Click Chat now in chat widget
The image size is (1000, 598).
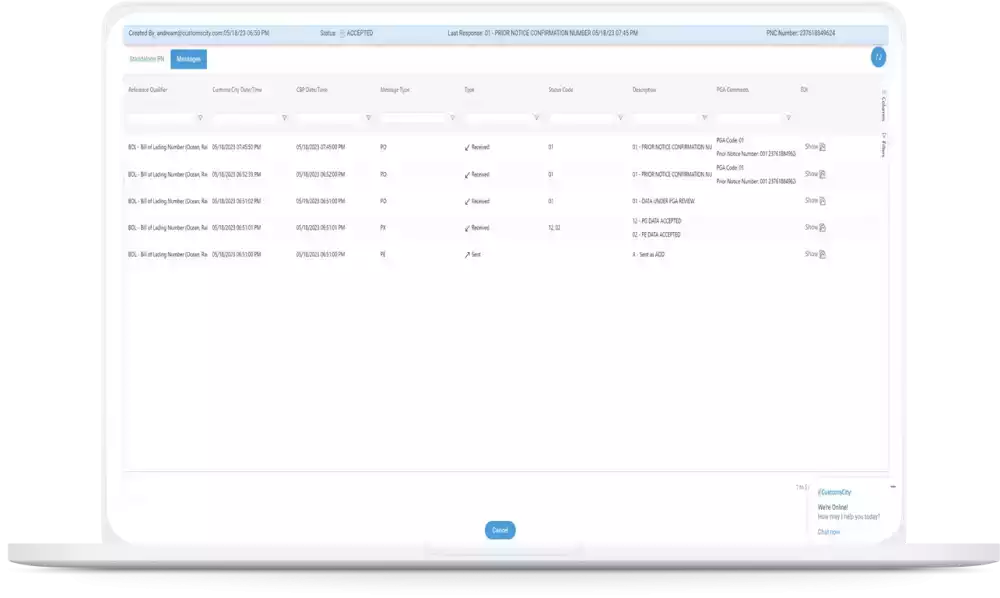828,532
